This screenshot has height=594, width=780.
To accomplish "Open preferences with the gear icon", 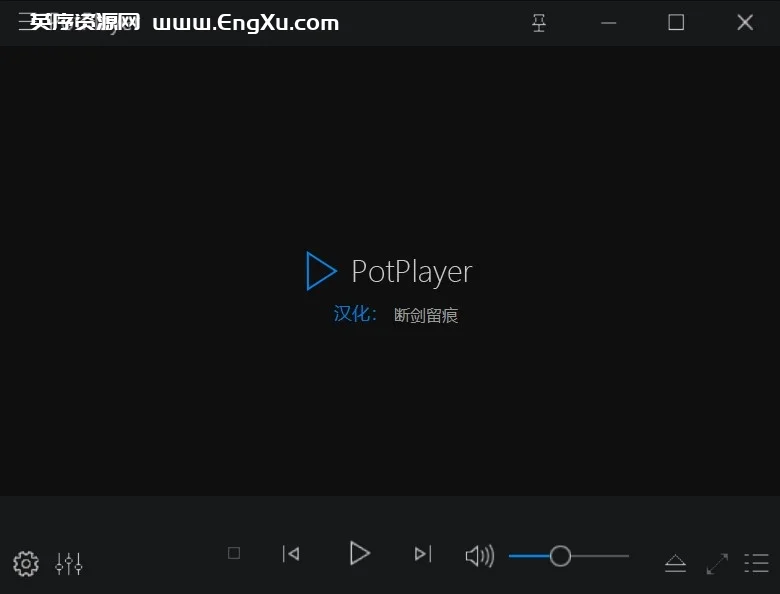I will coord(26,564).
